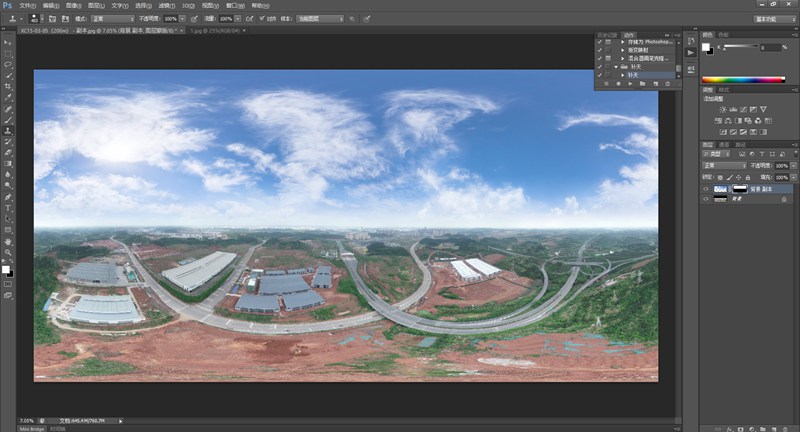Viewport: 800px width, 432px height.
Task: Select the Zoom tool in toolbar
Action: tap(8, 252)
